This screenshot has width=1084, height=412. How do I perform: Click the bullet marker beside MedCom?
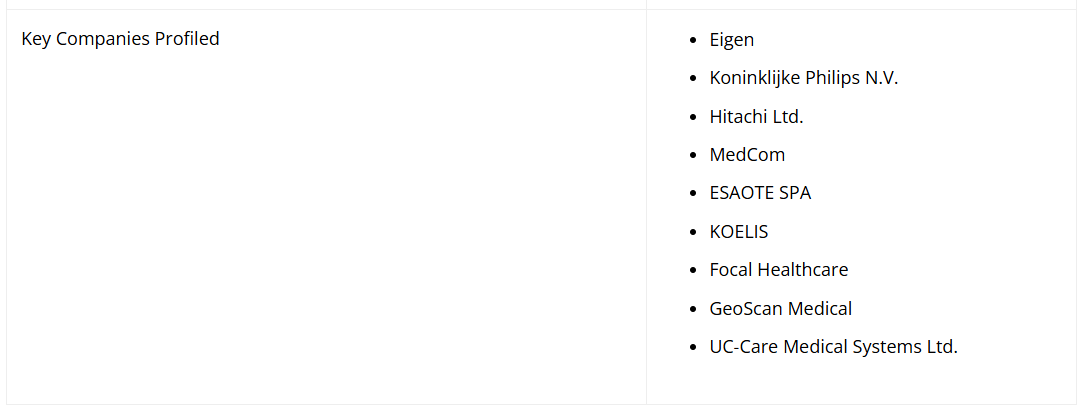(695, 156)
